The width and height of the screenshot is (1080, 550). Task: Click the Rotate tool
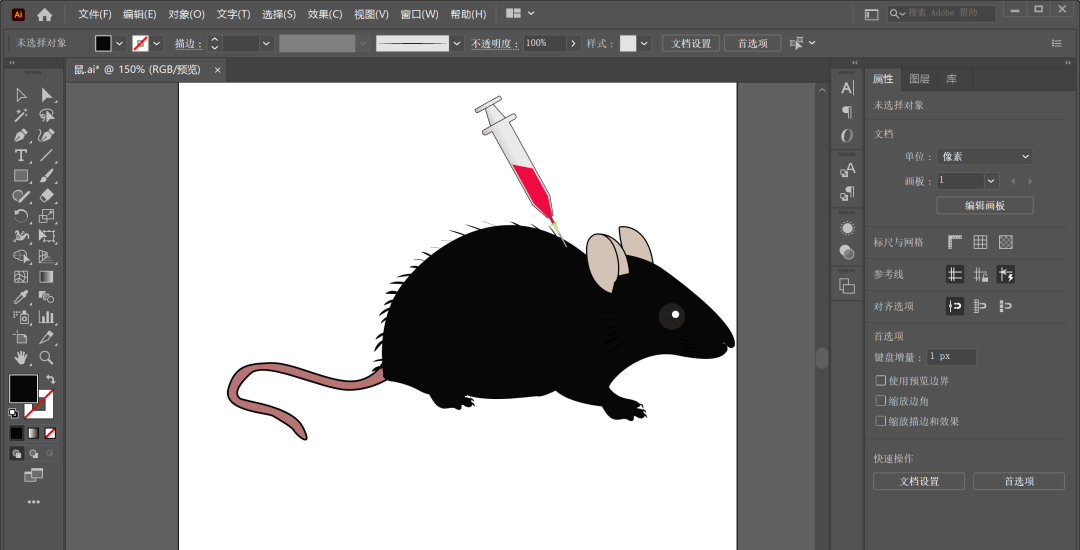21,216
